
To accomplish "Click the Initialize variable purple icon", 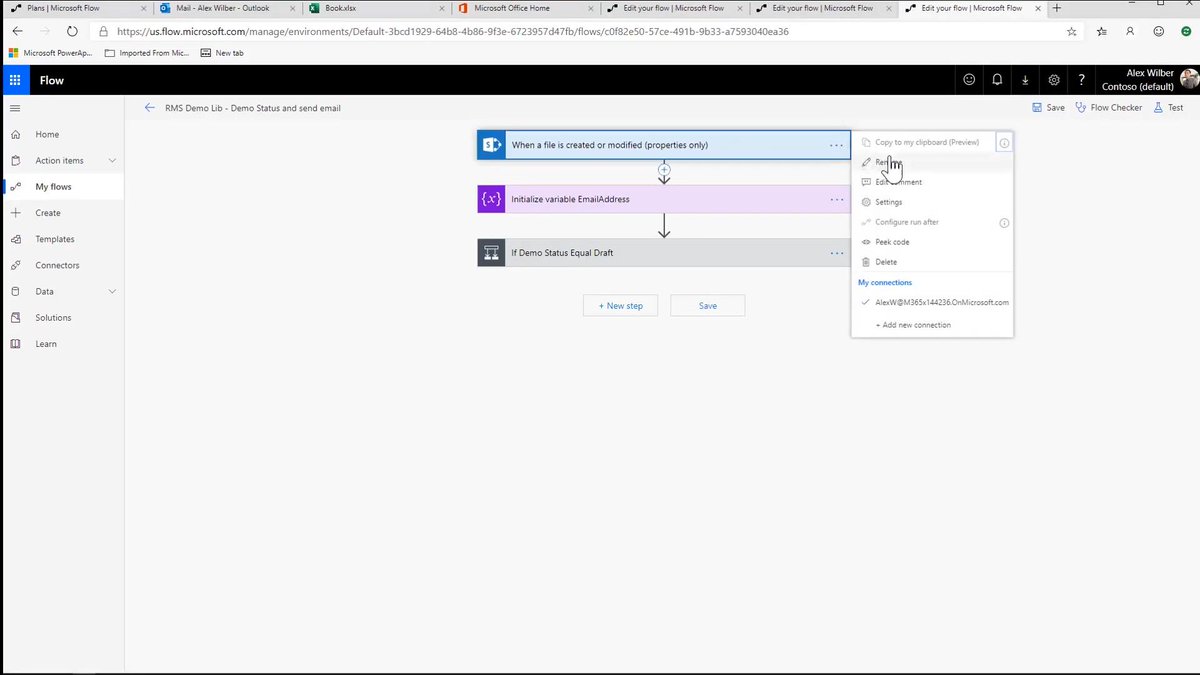I will (491, 199).
